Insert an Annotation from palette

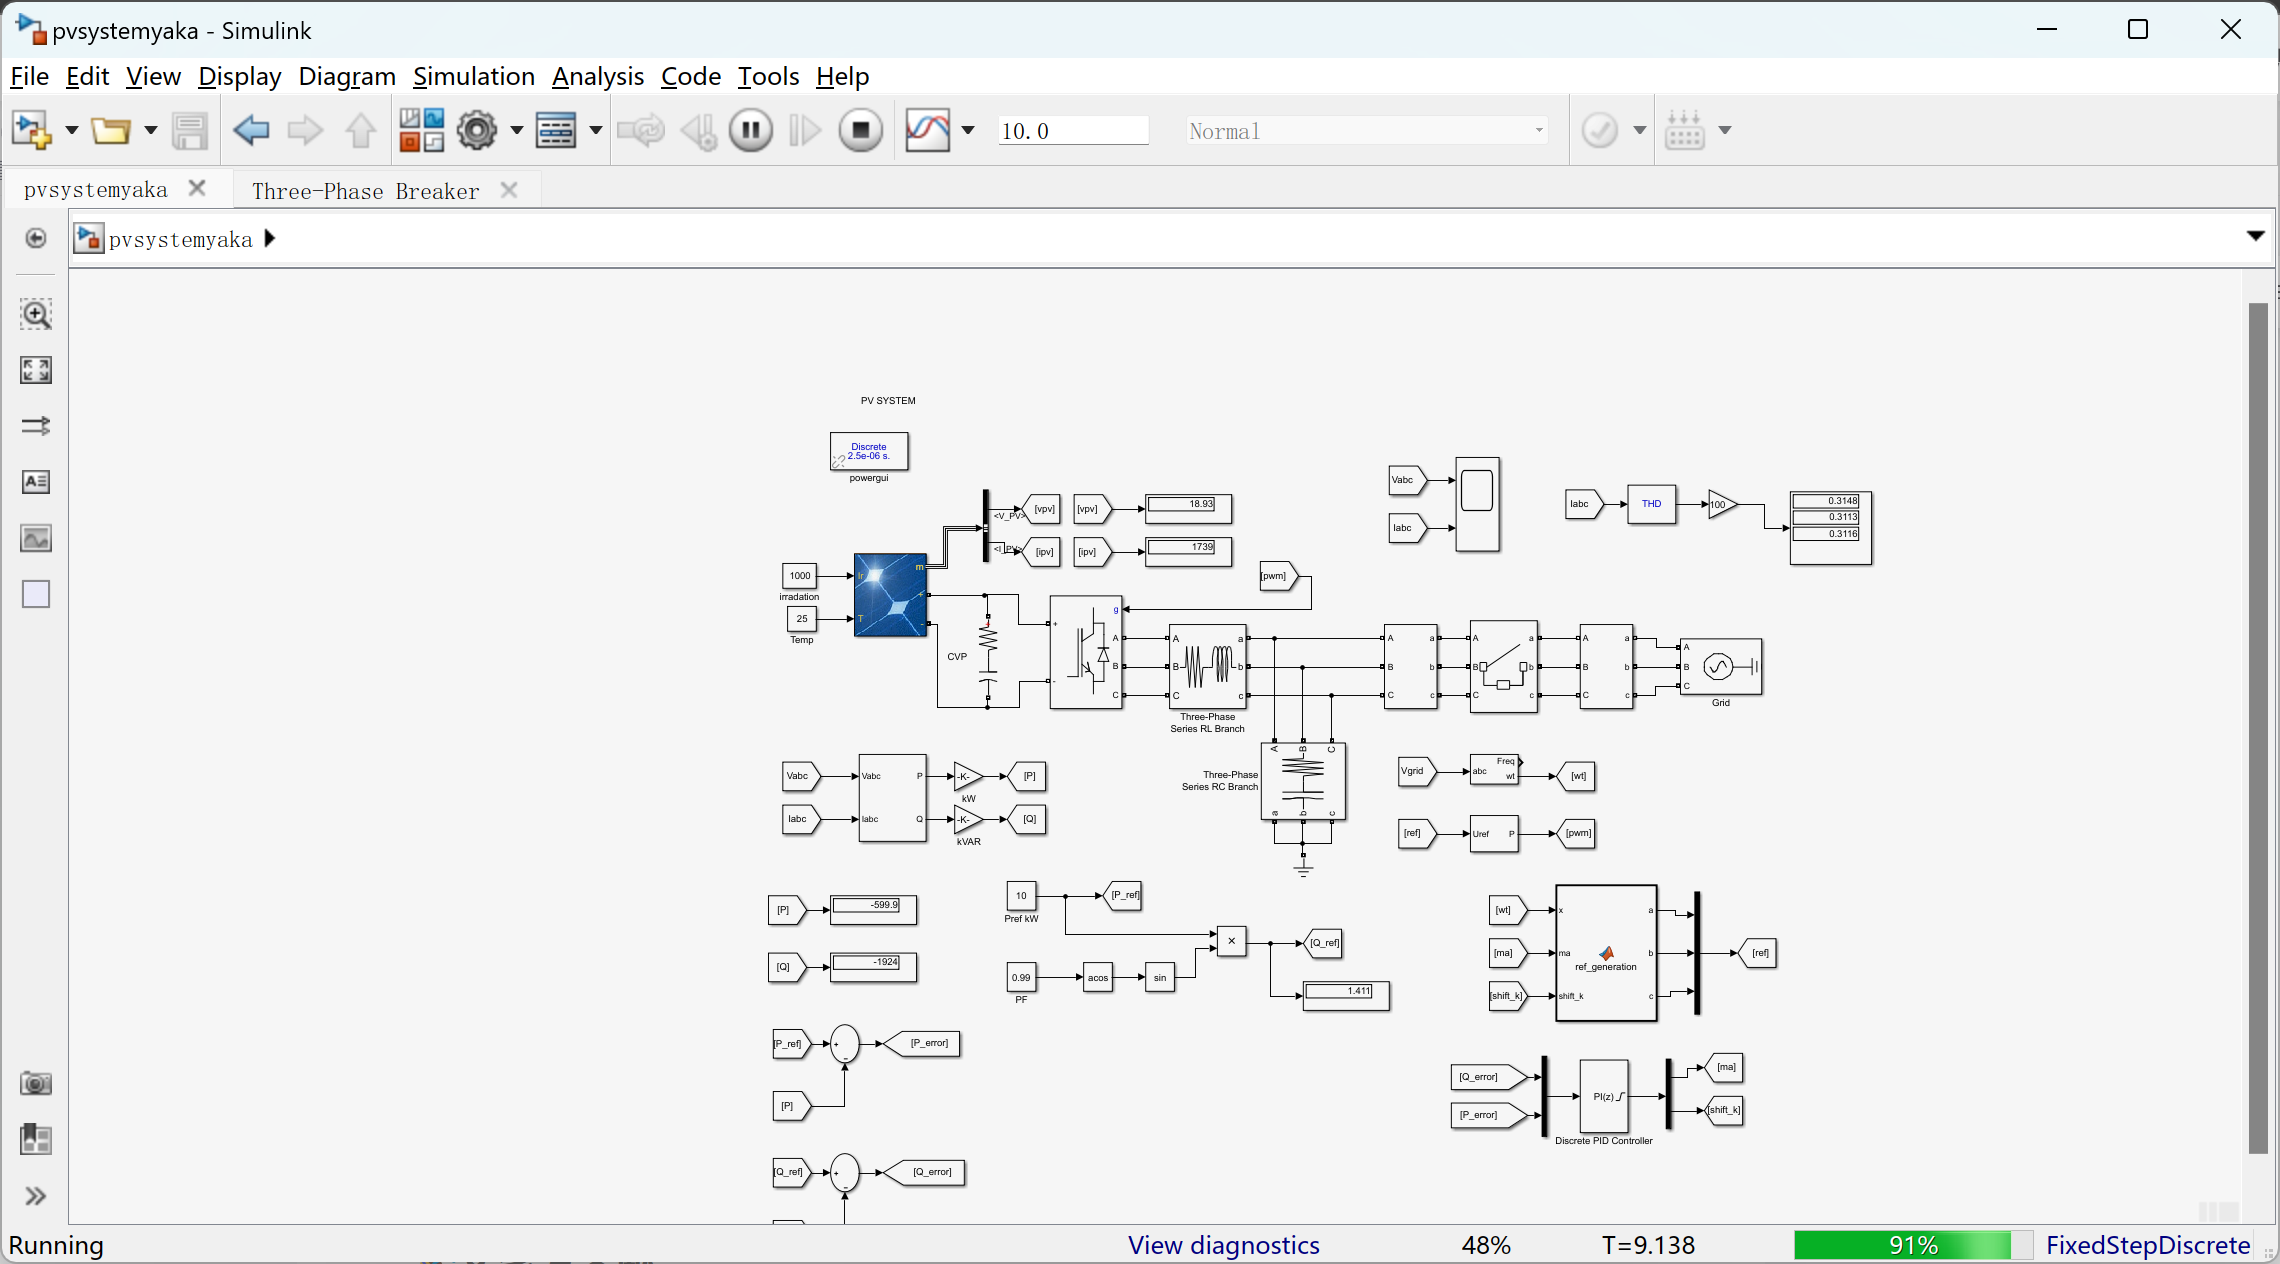[36, 482]
